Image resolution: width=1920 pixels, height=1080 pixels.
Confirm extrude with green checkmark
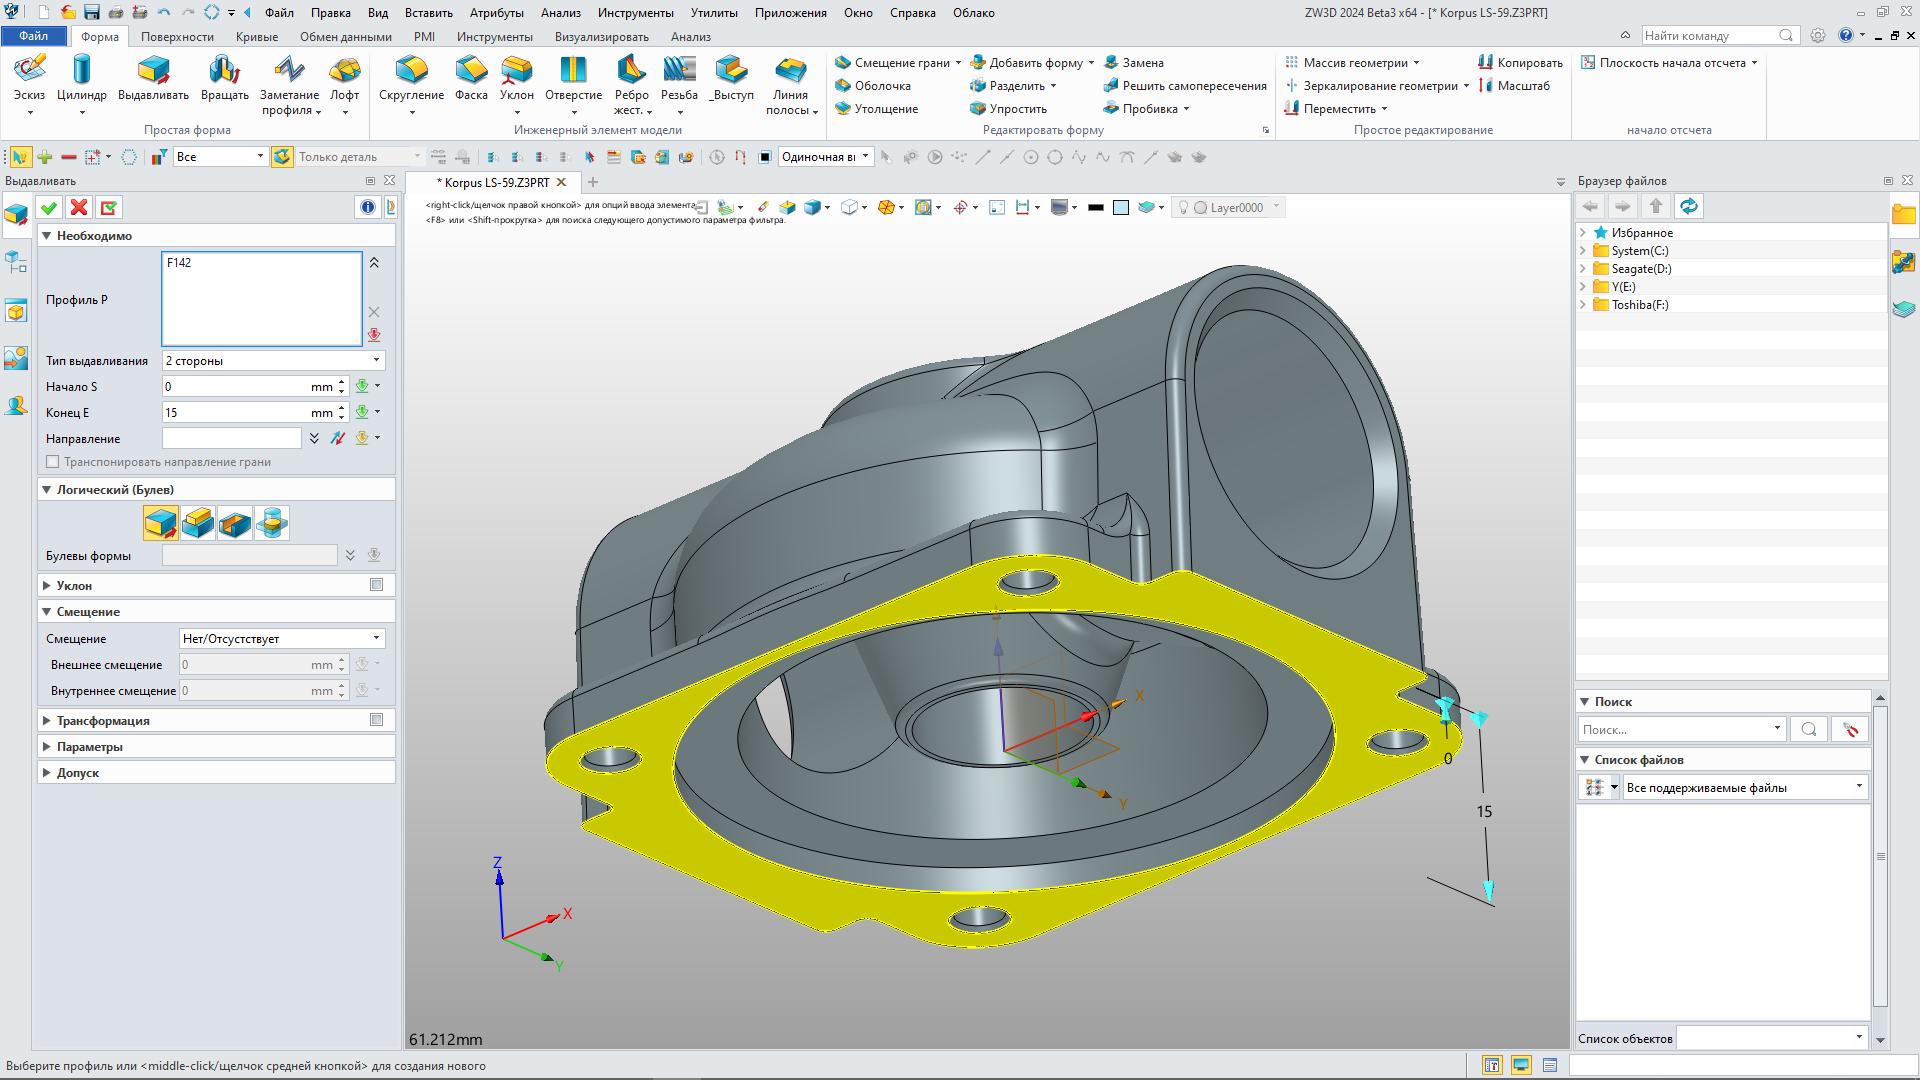point(49,207)
